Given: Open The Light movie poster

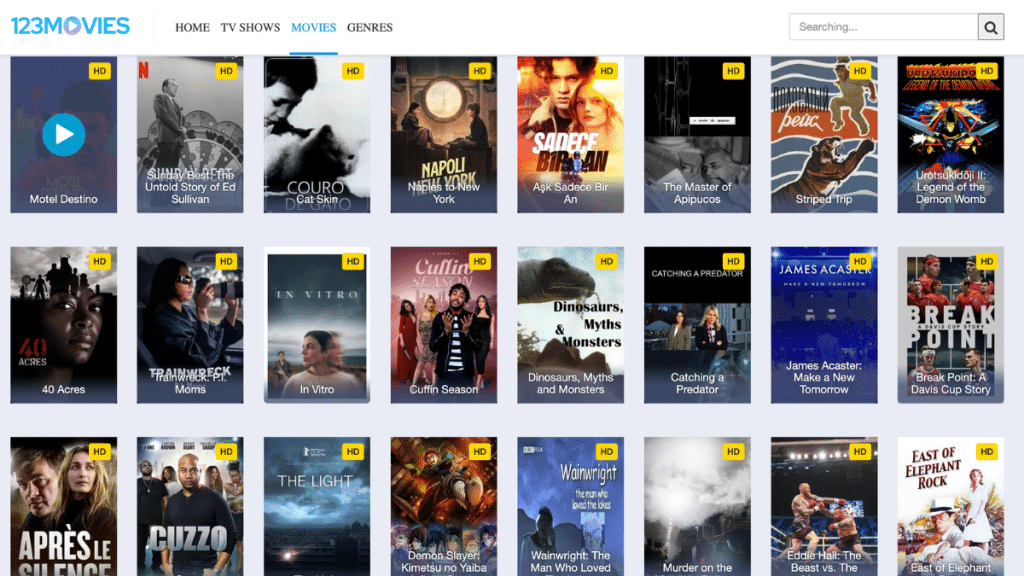Looking at the screenshot, I should click(317, 507).
